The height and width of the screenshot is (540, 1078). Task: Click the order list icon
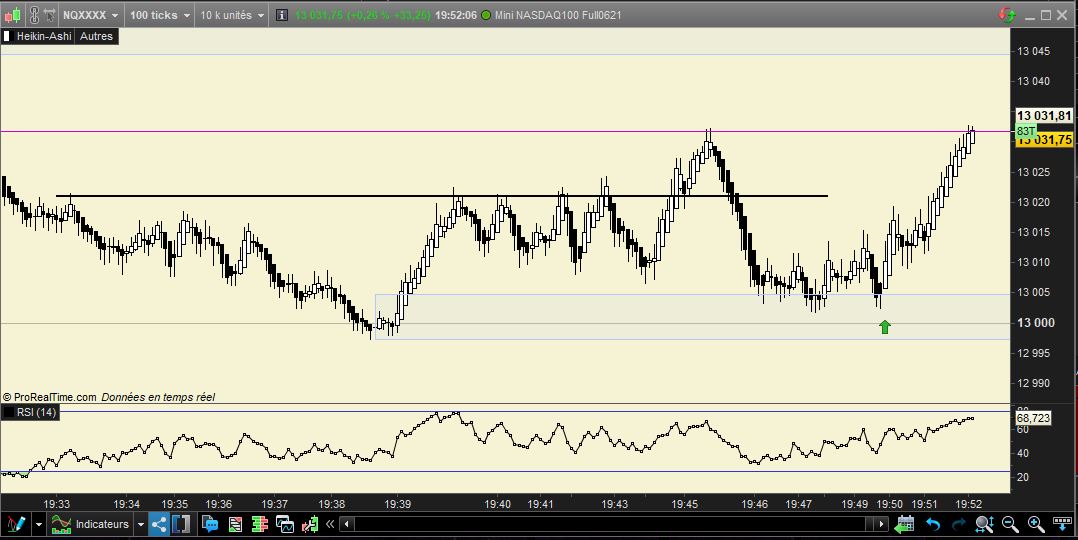pyautogui.click(x=235, y=524)
